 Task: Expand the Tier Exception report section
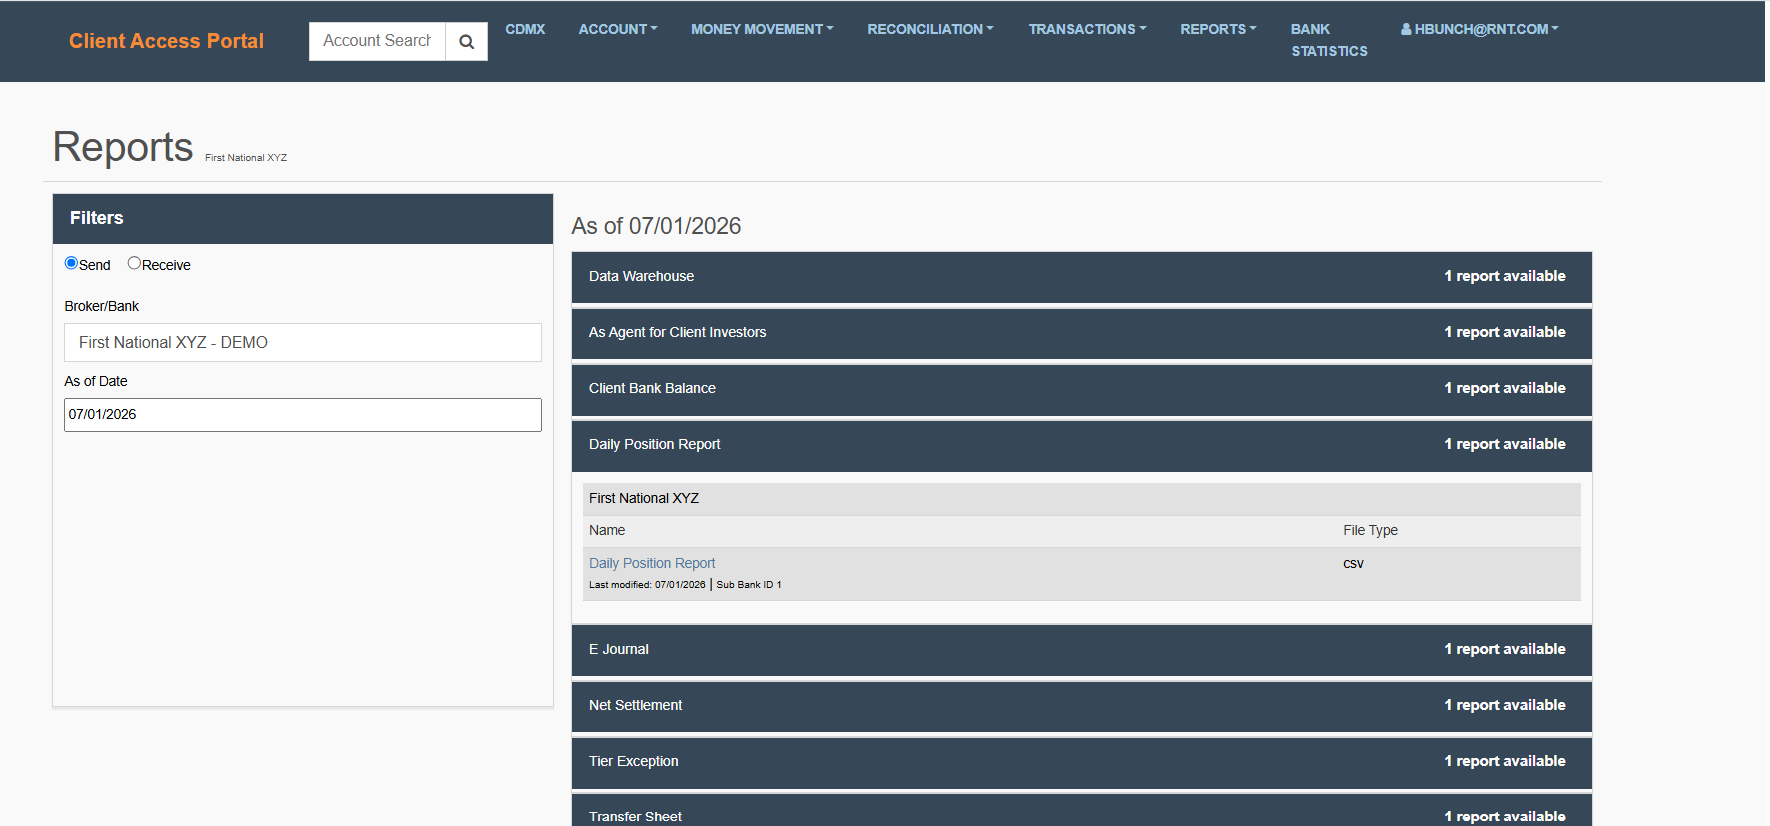[x=1081, y=762]
